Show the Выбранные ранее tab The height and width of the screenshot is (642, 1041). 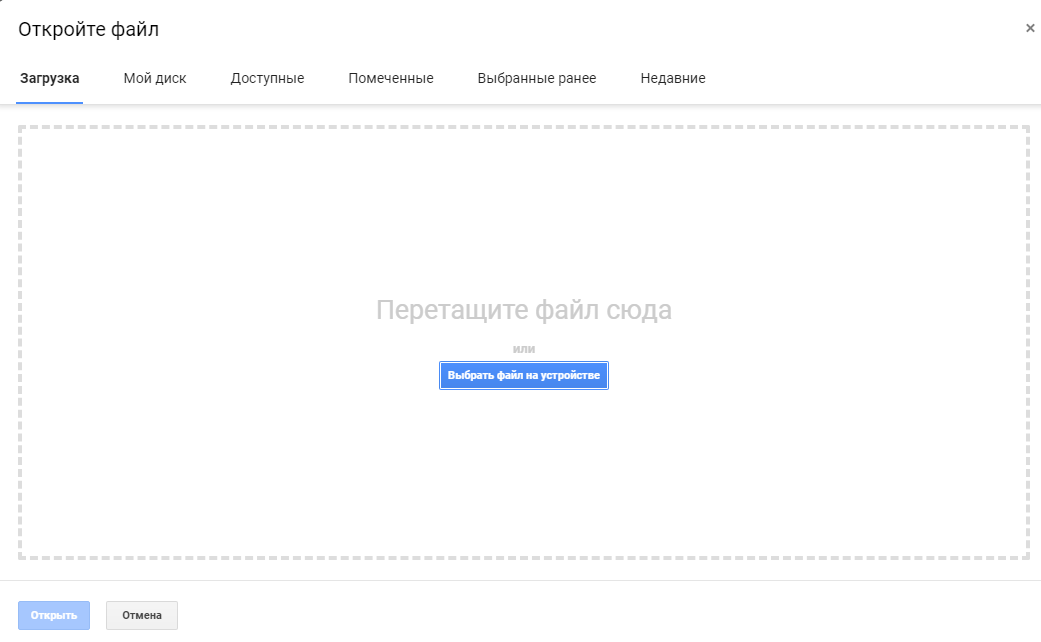click(x=537, y=78)
